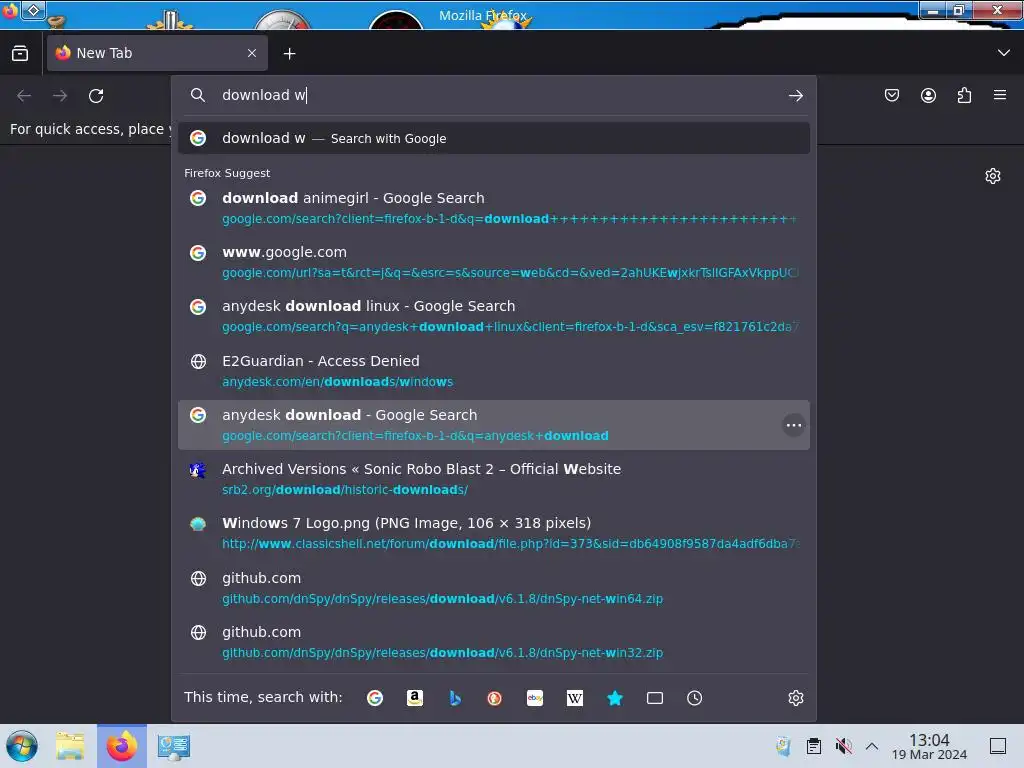Search this time with Google

point(375,698)
